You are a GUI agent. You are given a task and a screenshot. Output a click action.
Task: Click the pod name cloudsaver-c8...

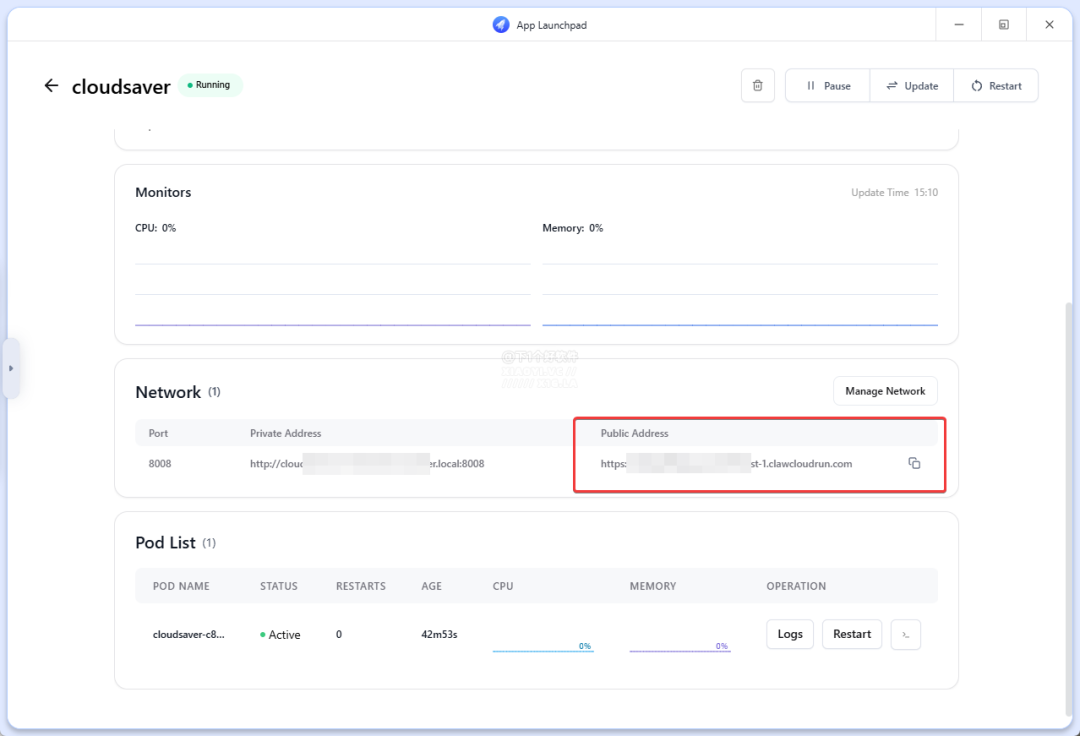(x=188, y=635)
